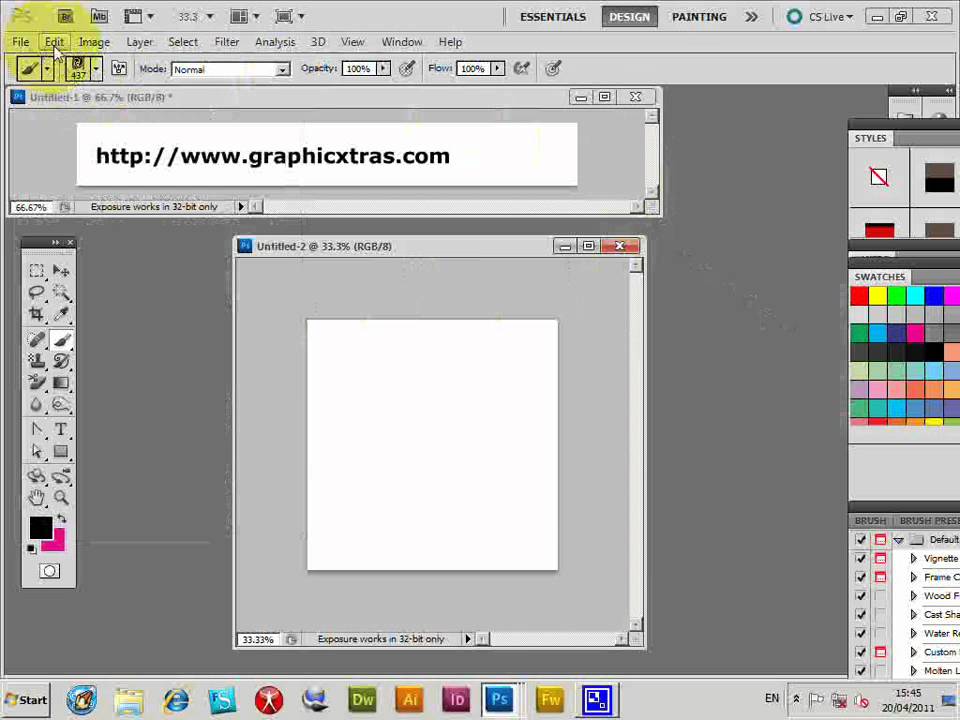
Task: Reset default foreground and background colors
Action: (31, 549)
